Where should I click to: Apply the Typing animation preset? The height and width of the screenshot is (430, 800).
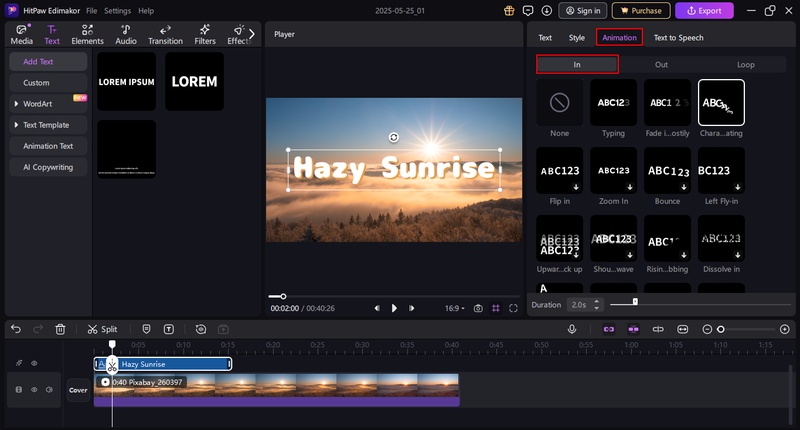tap(613, 103)
